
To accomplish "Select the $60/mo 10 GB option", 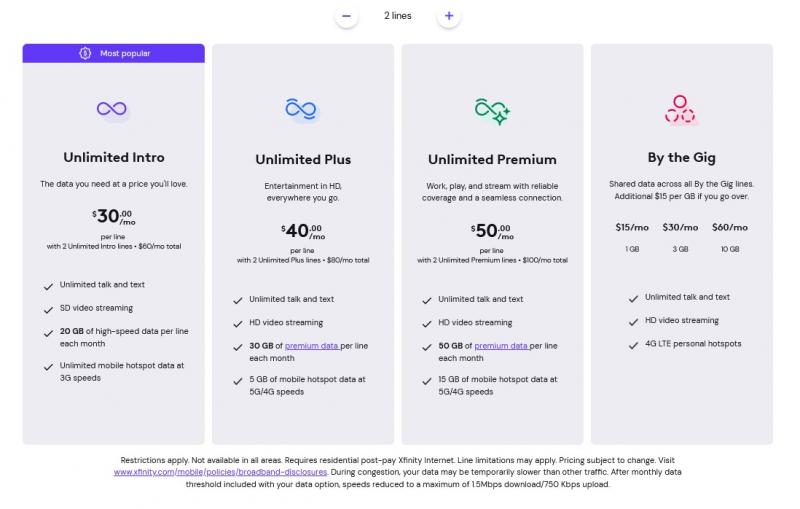I will 730,237.
